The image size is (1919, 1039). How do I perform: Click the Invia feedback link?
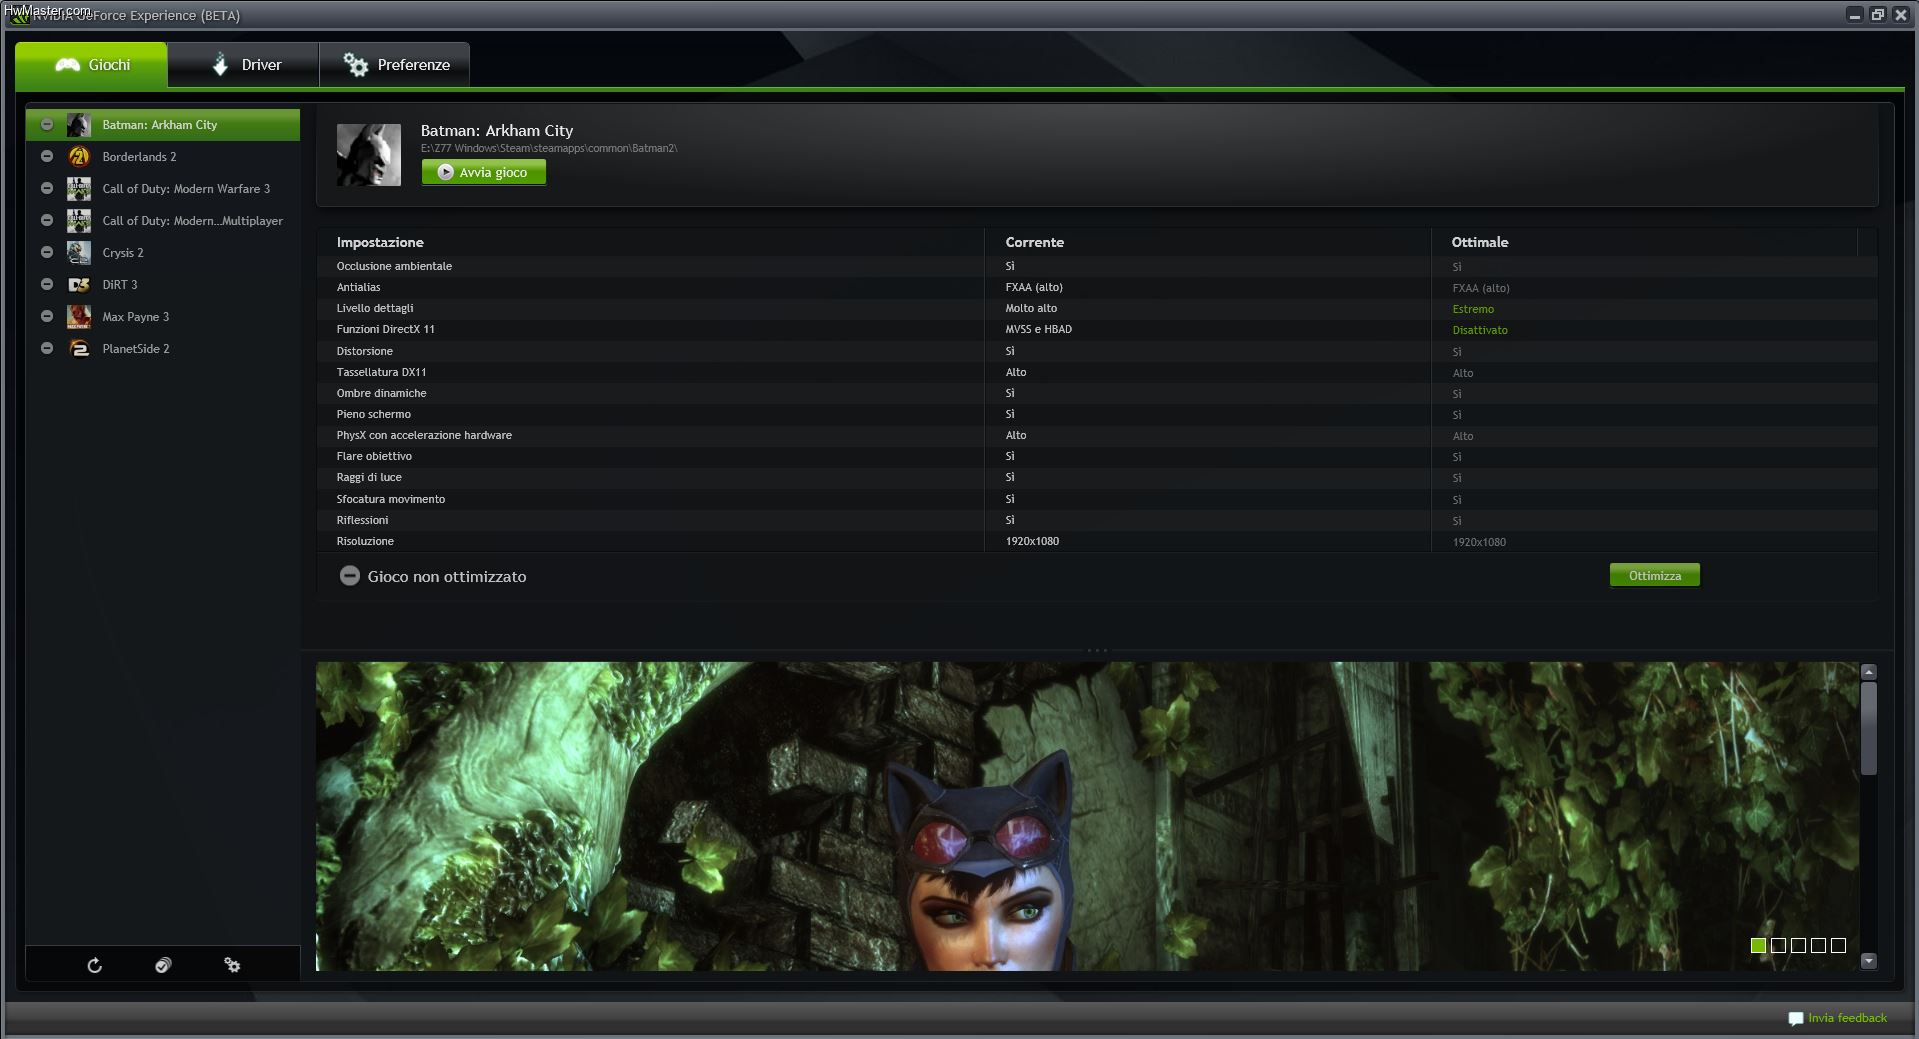coord(1847,1018)
